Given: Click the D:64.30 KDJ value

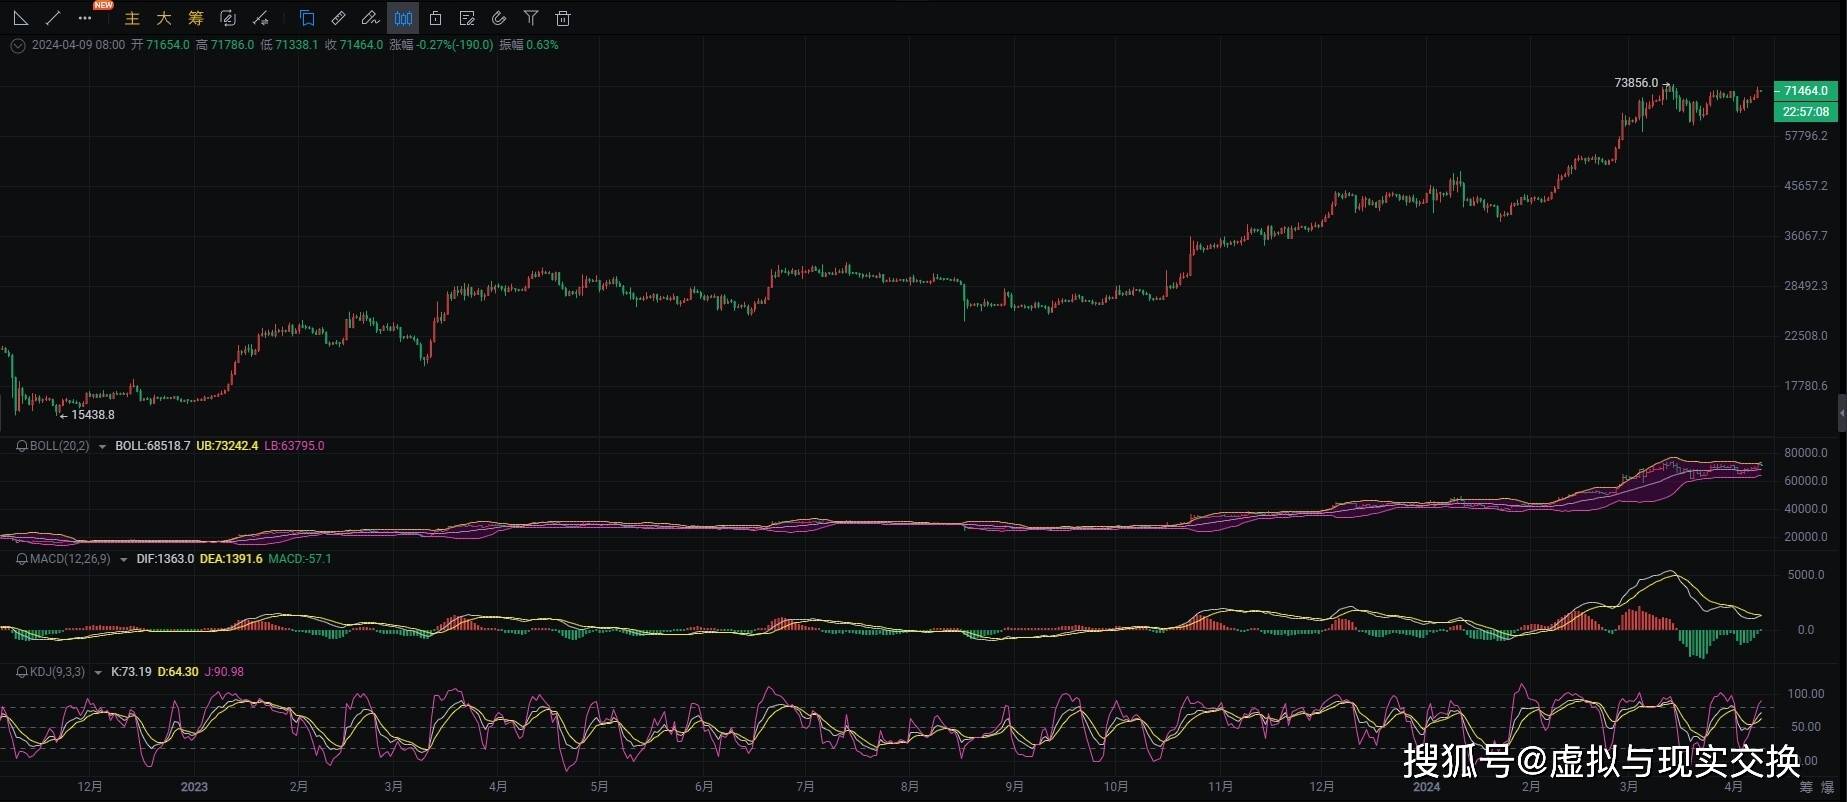Looking at the screenshot, I should tap(178, 672).
